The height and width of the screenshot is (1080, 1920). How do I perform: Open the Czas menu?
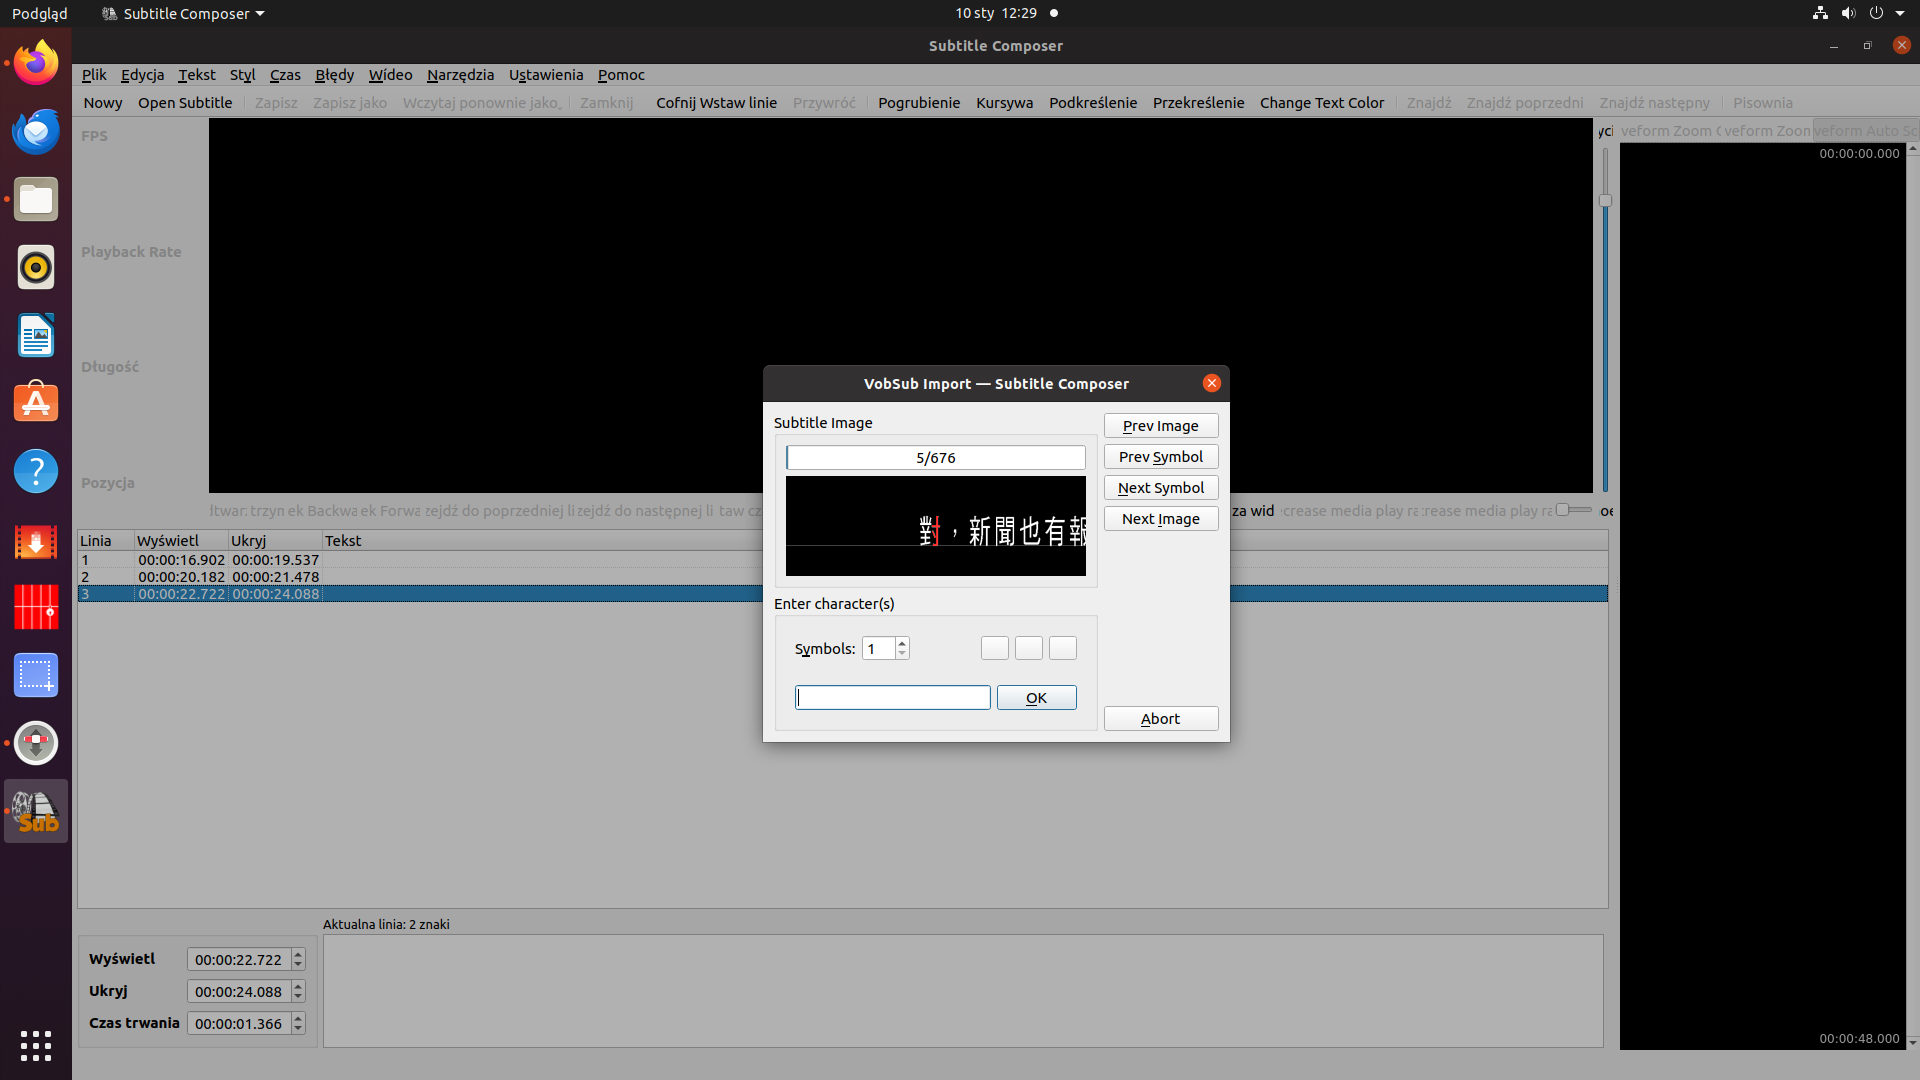point(285,75)
